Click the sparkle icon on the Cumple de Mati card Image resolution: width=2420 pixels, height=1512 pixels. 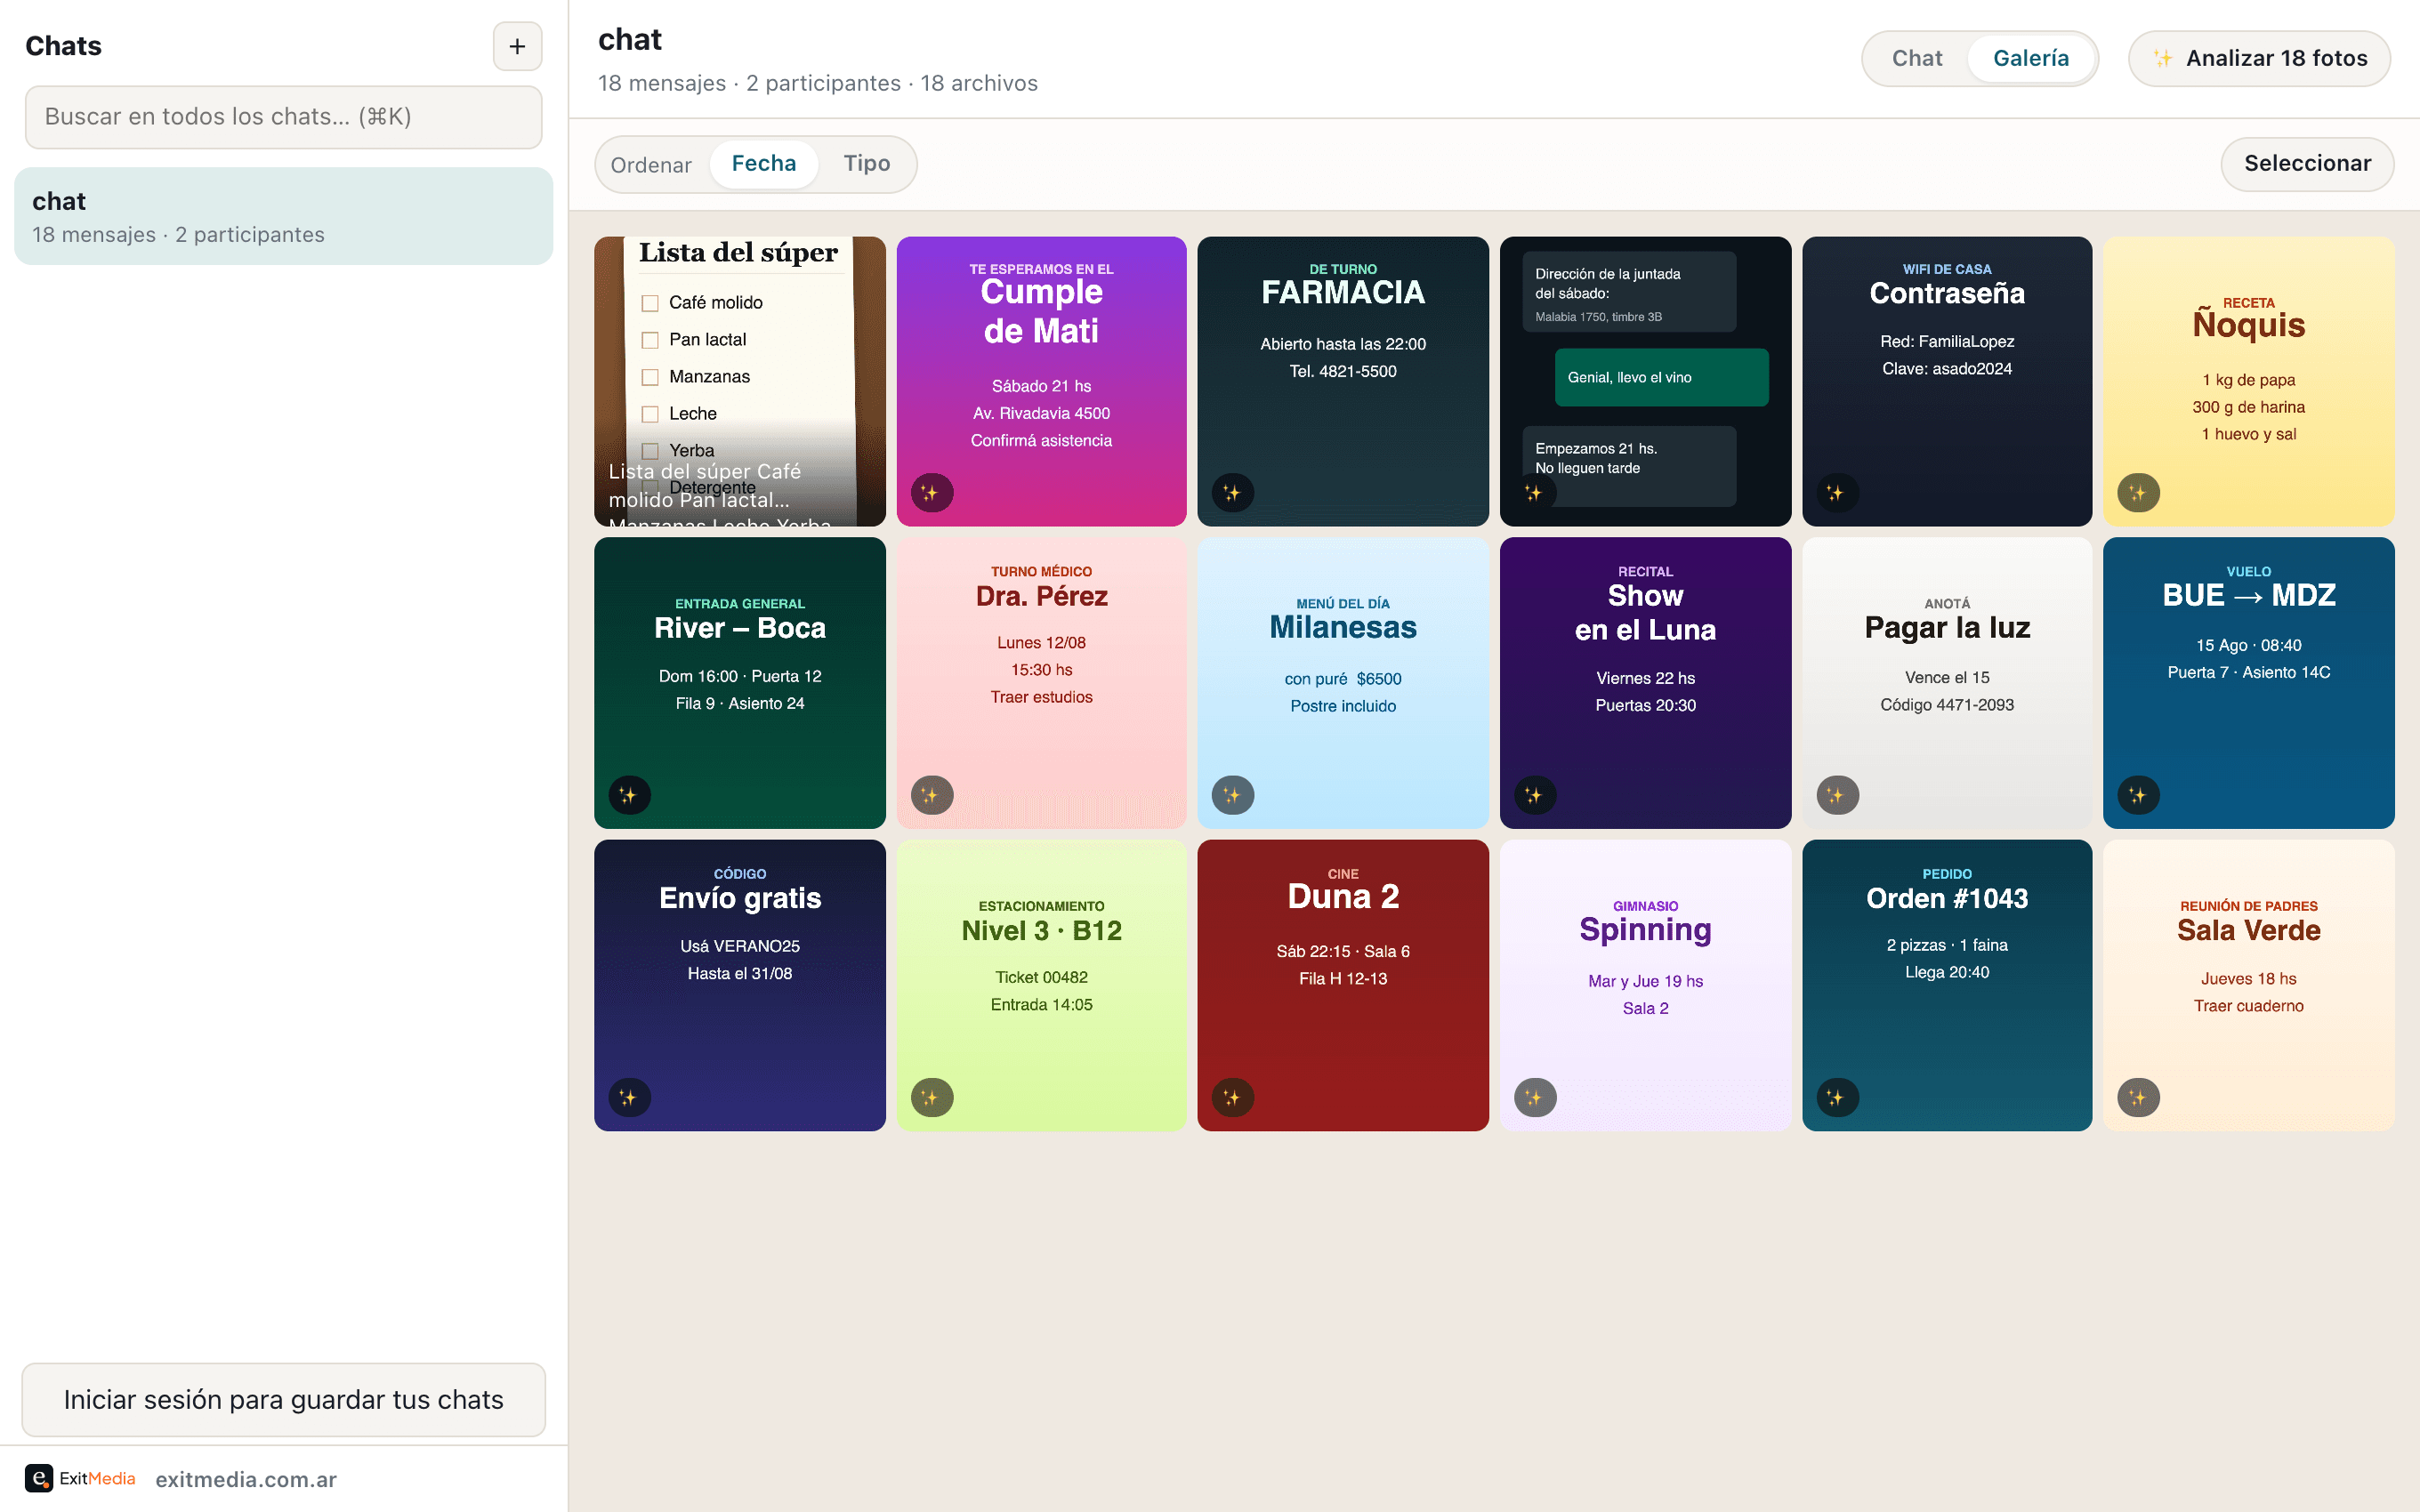931,493
